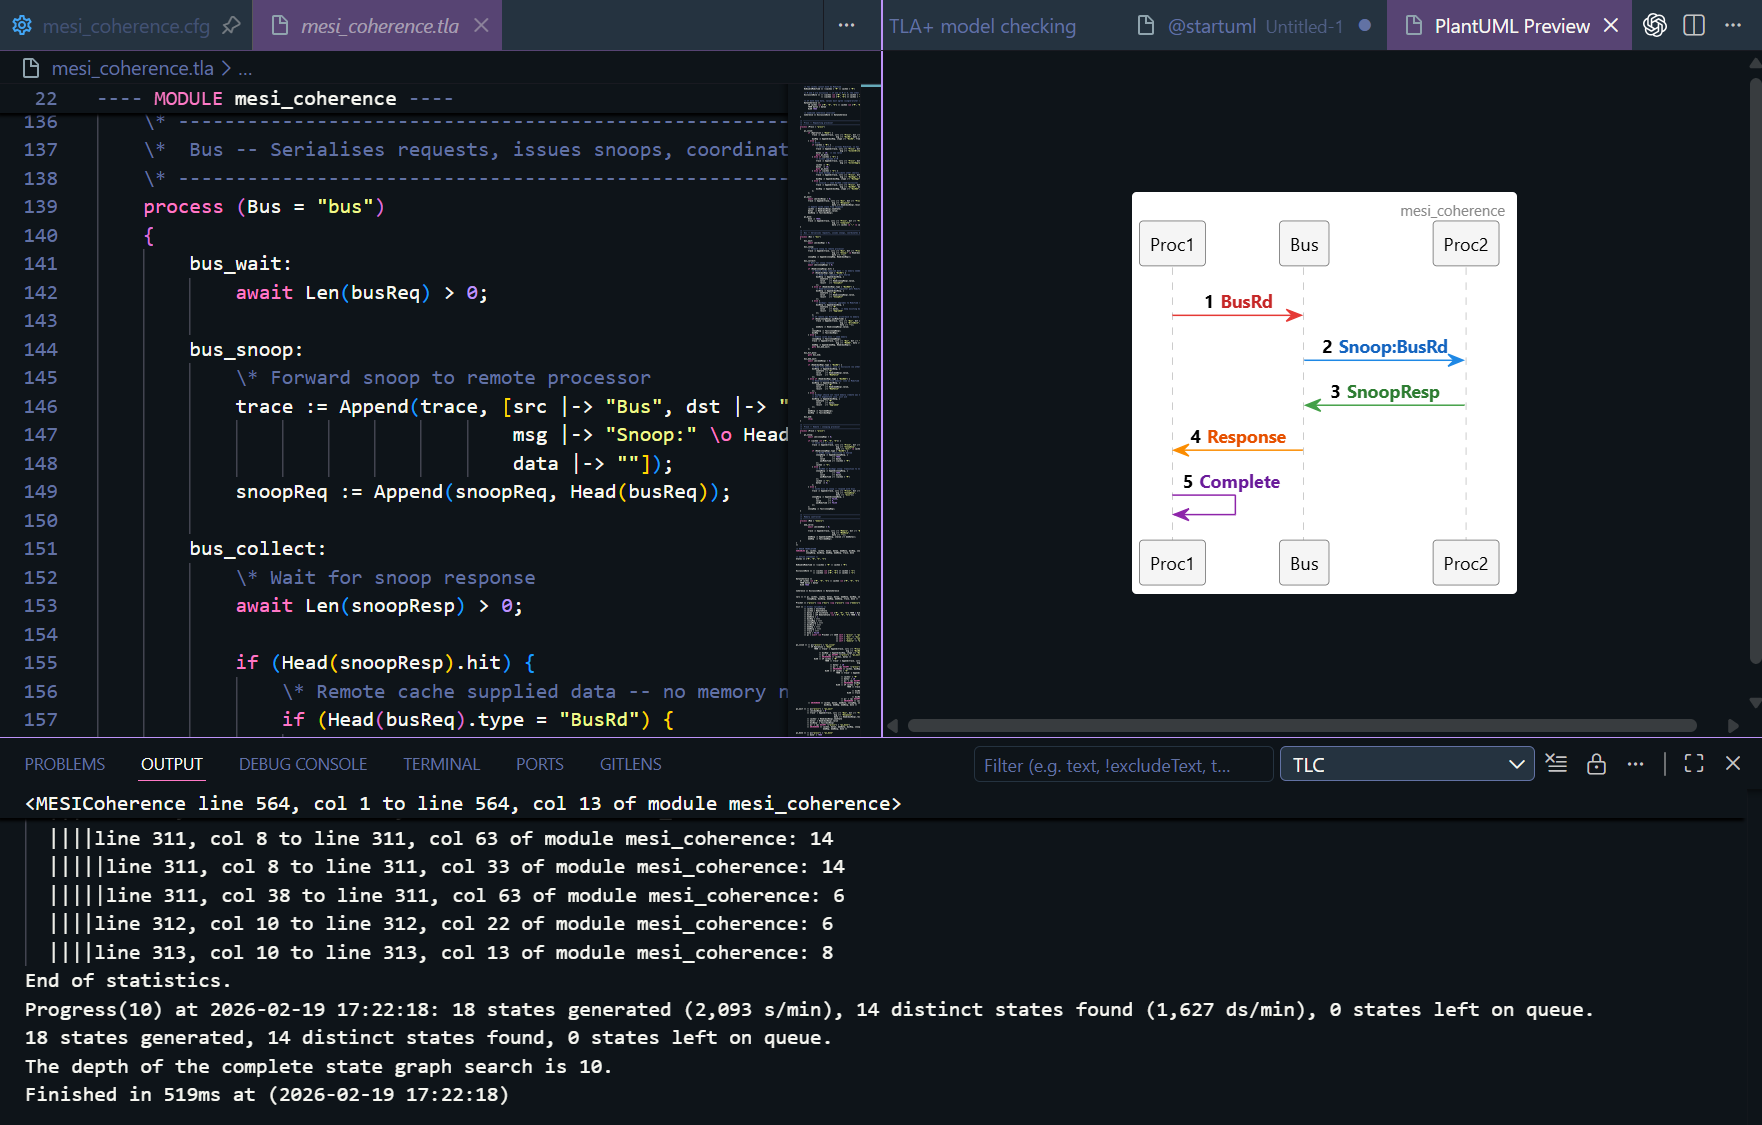Image resolution: width=1762 pixels, height=1125 pixels.
Task: Close the mesi_coherence.tla editor tab
Action: [x=481, y=26]
